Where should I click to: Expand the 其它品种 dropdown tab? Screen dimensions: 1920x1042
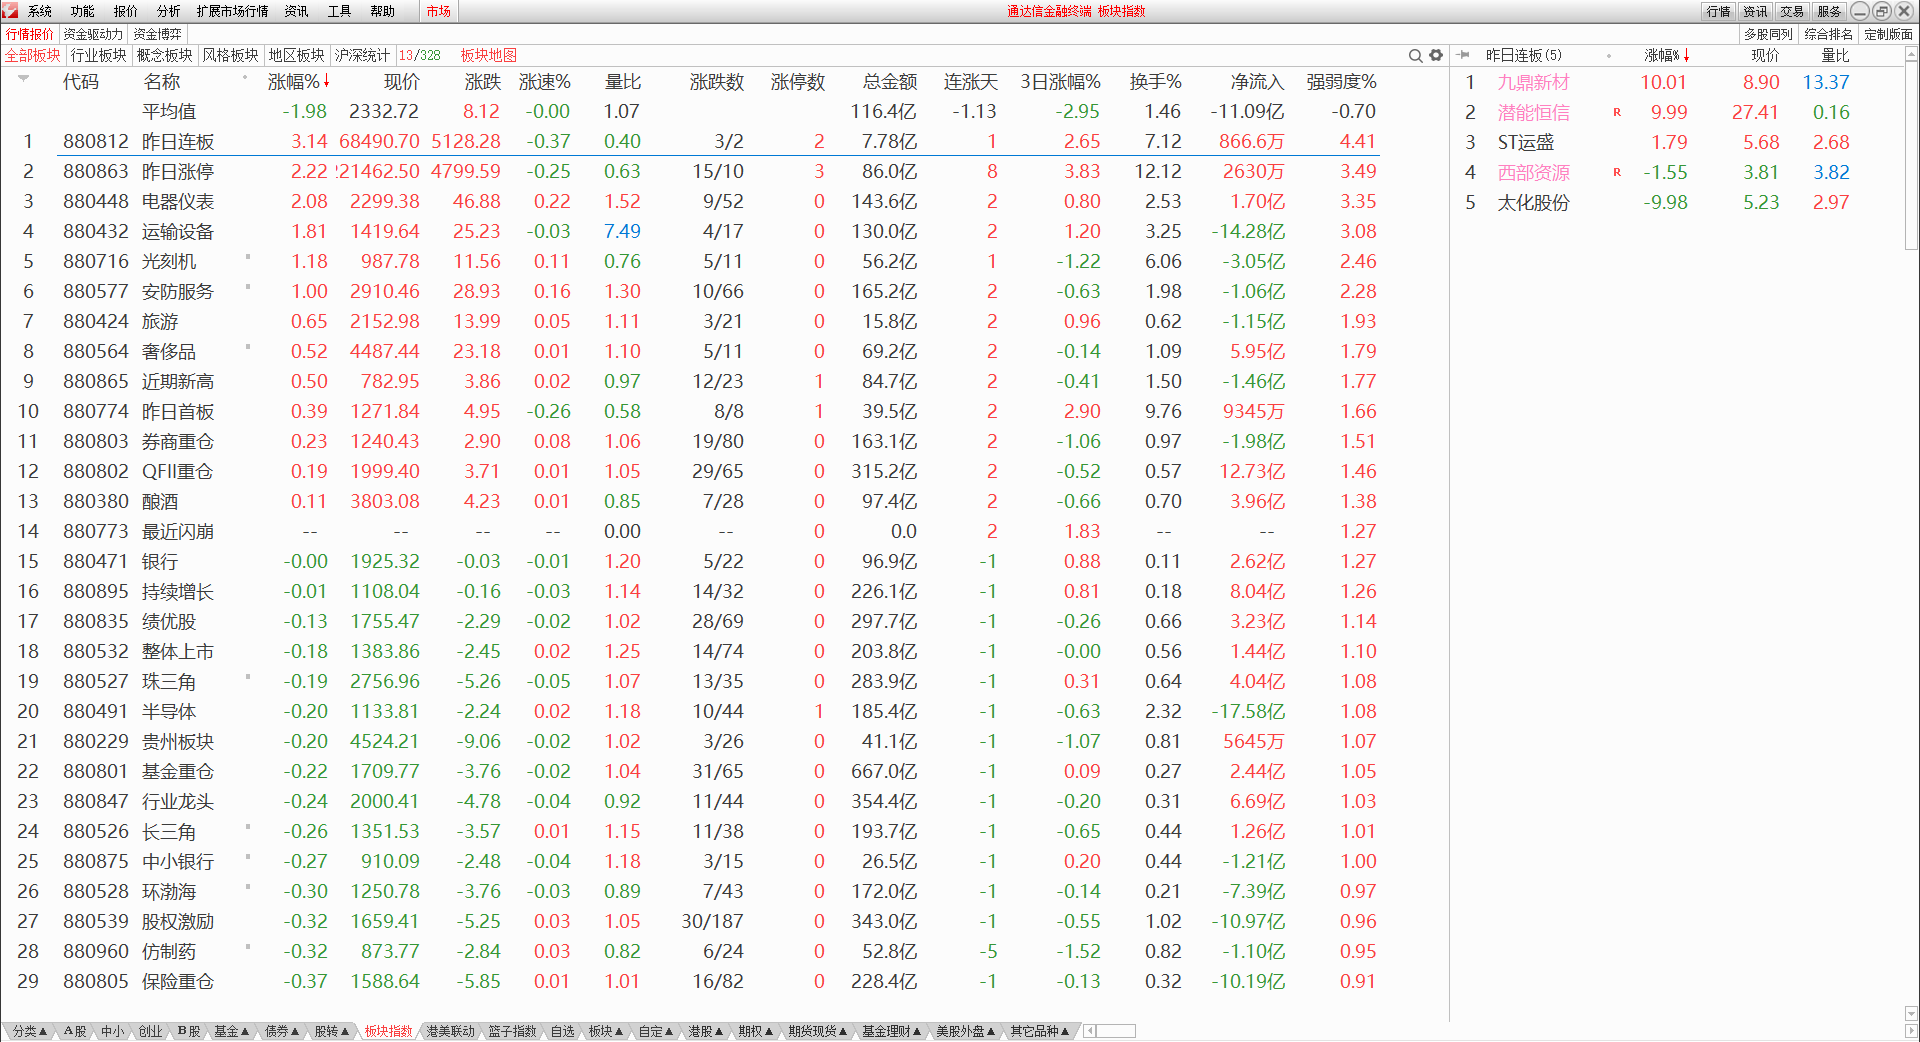1040,1031
